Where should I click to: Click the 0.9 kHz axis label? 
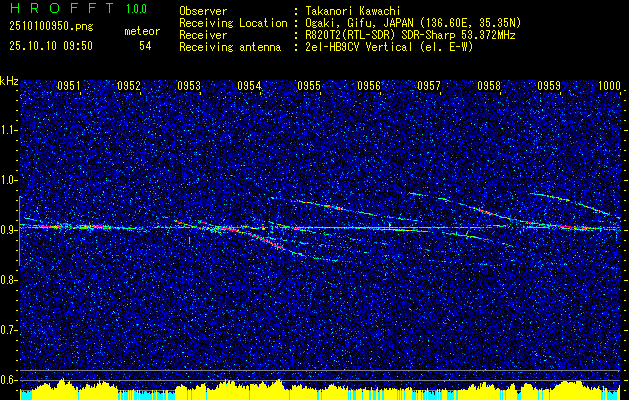click(x=9, y=230)
